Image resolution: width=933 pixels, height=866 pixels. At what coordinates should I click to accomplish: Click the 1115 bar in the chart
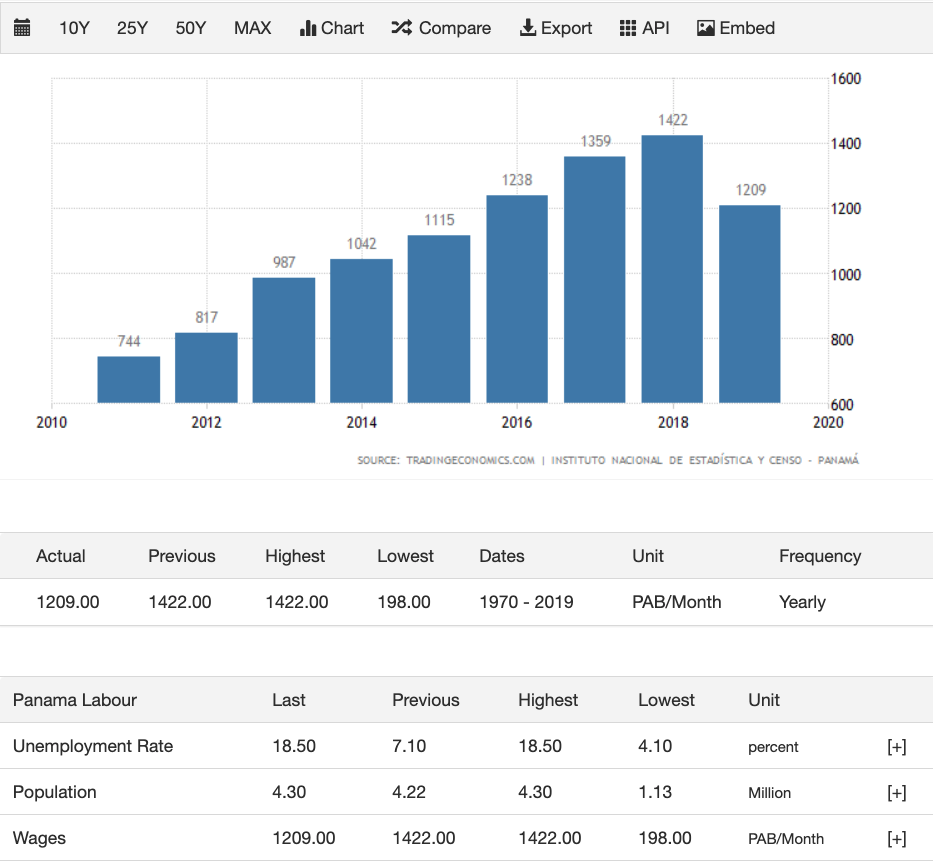[439, 319]
